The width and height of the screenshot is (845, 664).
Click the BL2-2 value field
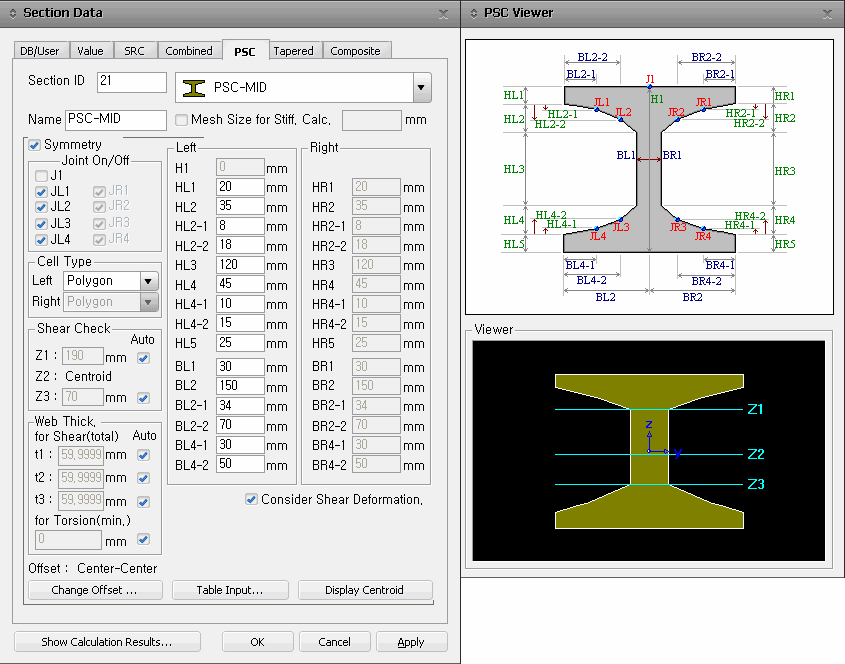240,425
